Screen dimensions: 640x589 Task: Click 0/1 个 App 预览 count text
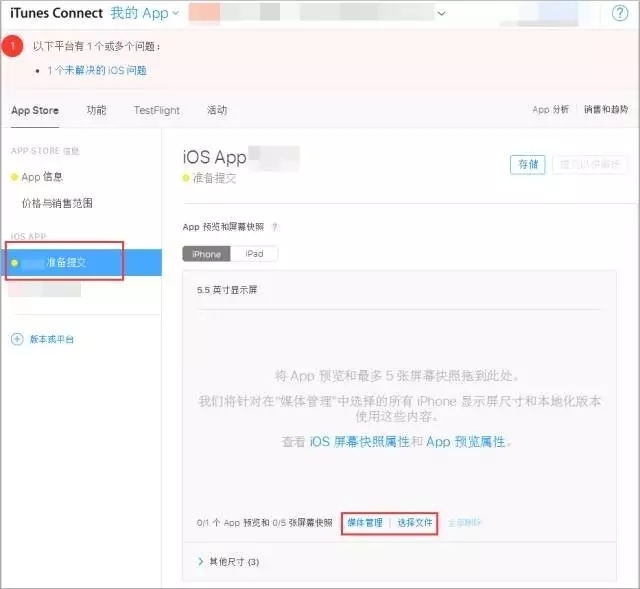point(264,522)
